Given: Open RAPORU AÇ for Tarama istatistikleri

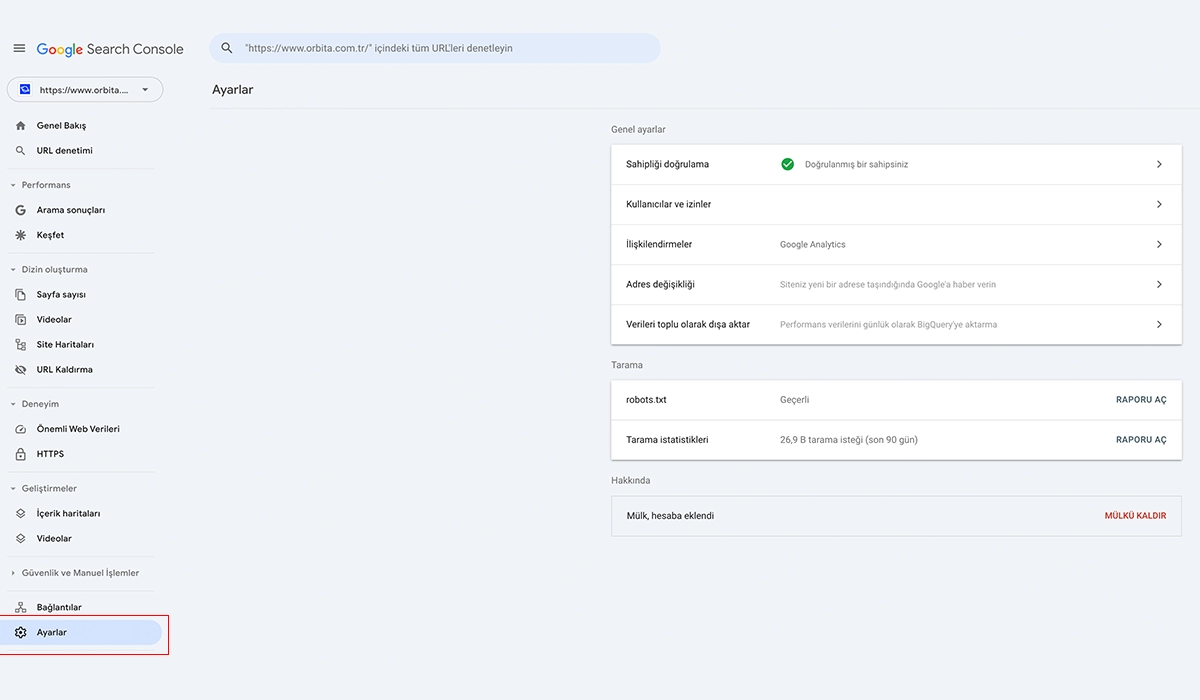Looking at the screenshot, I should coord(1141,440).
